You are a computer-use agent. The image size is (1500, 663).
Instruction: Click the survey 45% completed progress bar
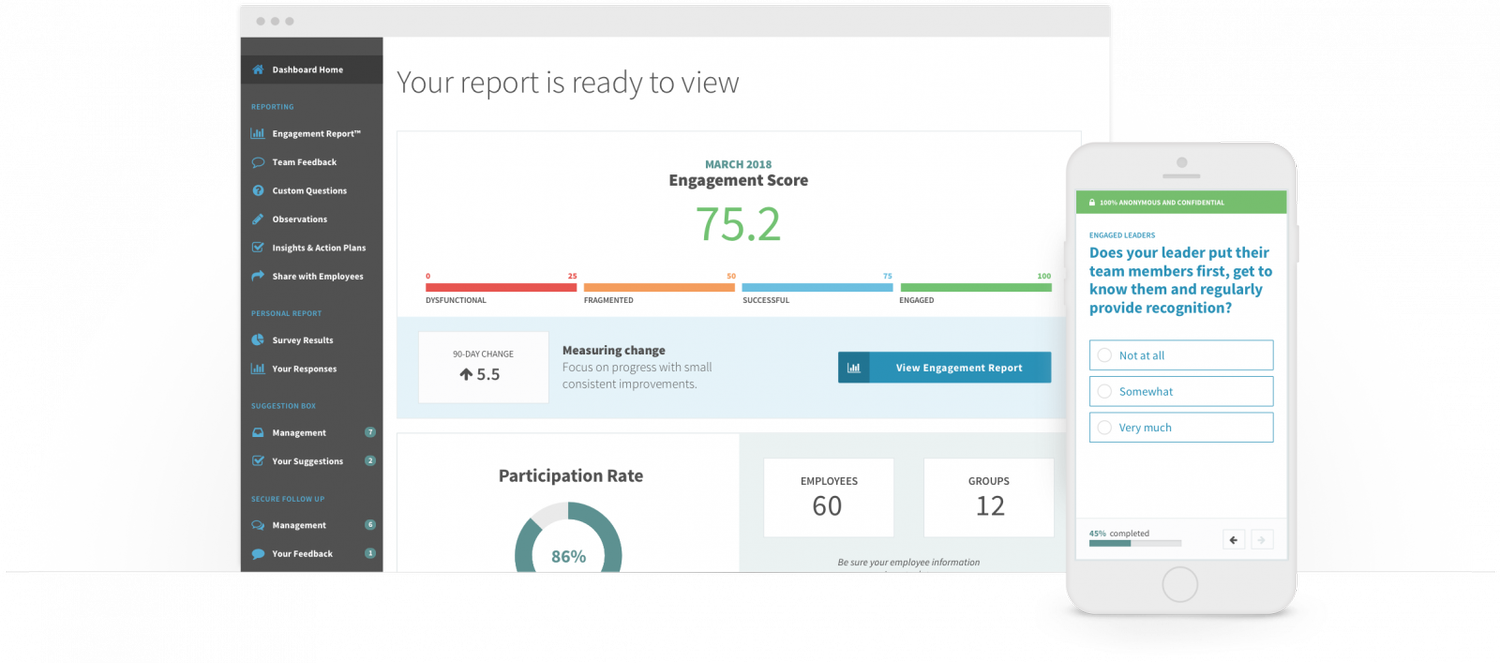1135,544
